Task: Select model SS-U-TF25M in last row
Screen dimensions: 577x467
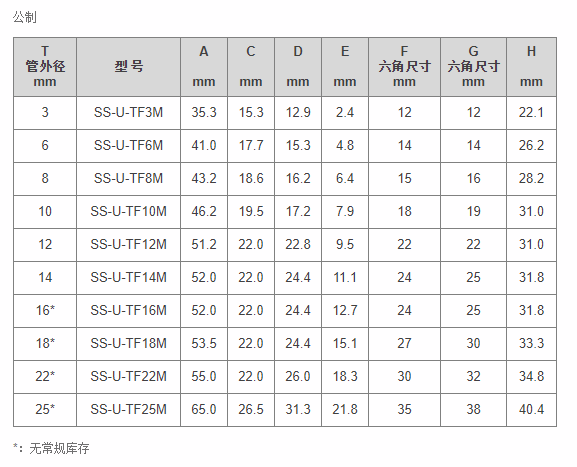Action: click(x=128, y=410)
